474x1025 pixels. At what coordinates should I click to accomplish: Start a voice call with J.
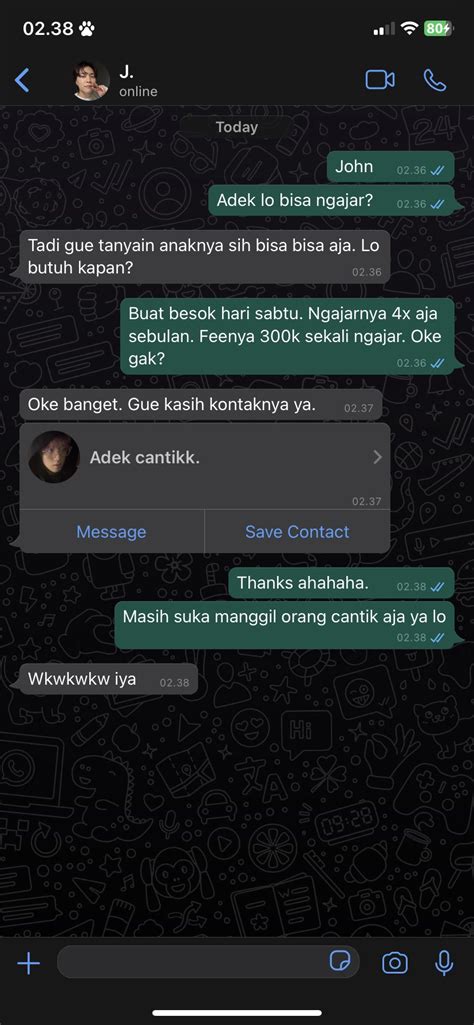point(435,80)
